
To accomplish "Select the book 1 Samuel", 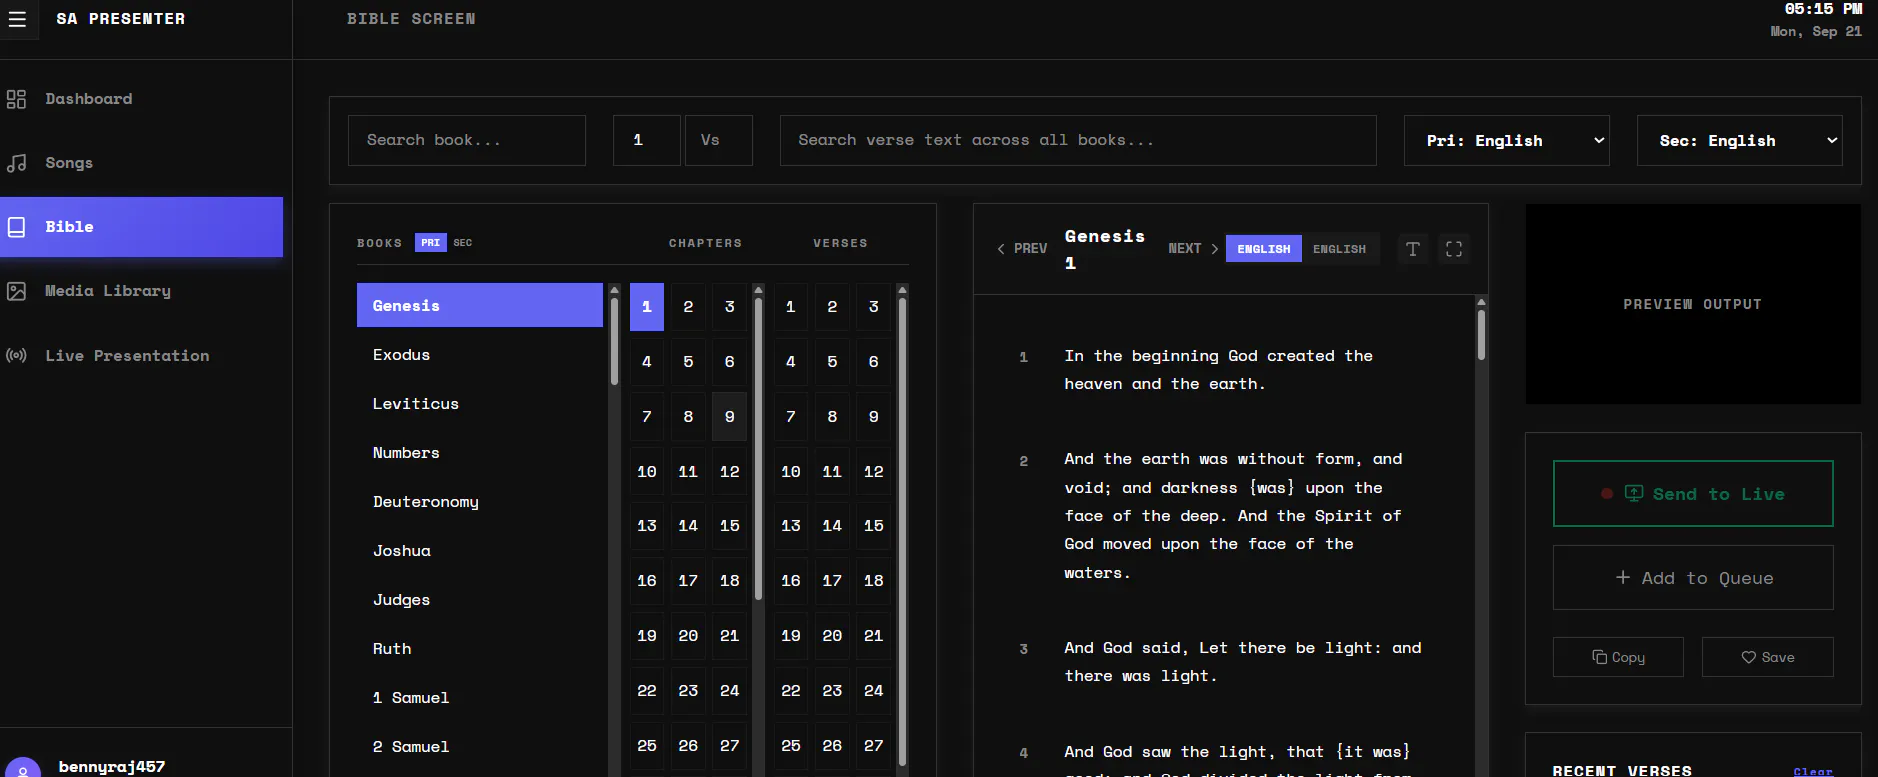I will coord(480,698).
